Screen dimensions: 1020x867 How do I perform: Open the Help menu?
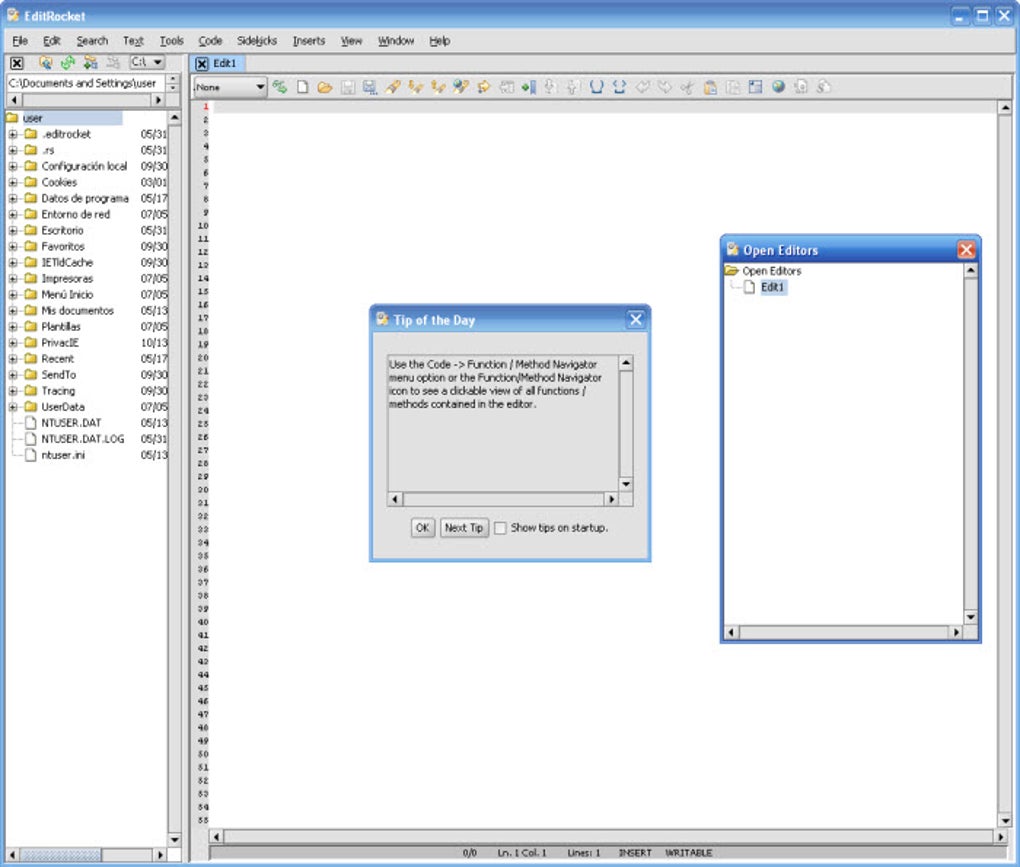pos(440,40)
